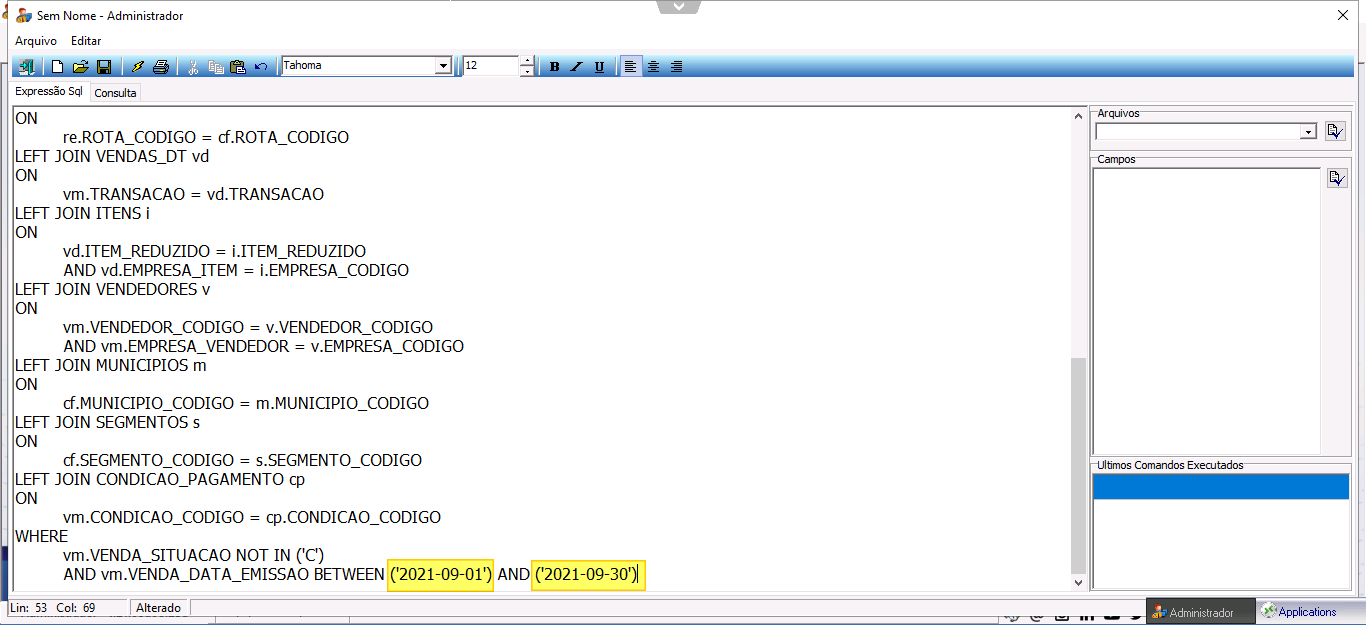The width and height of the screenshot is (1366, 625).
Task: Toggle bold formatting
Action: (x=555, y=67)
